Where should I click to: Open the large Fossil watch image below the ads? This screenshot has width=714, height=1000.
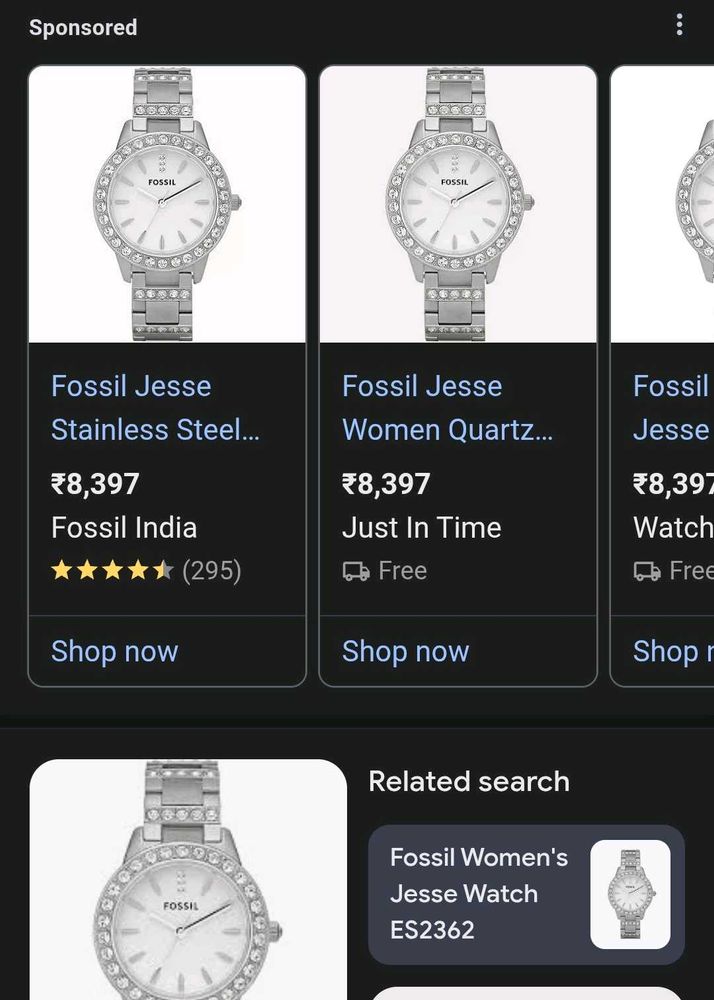coord(188,880)
